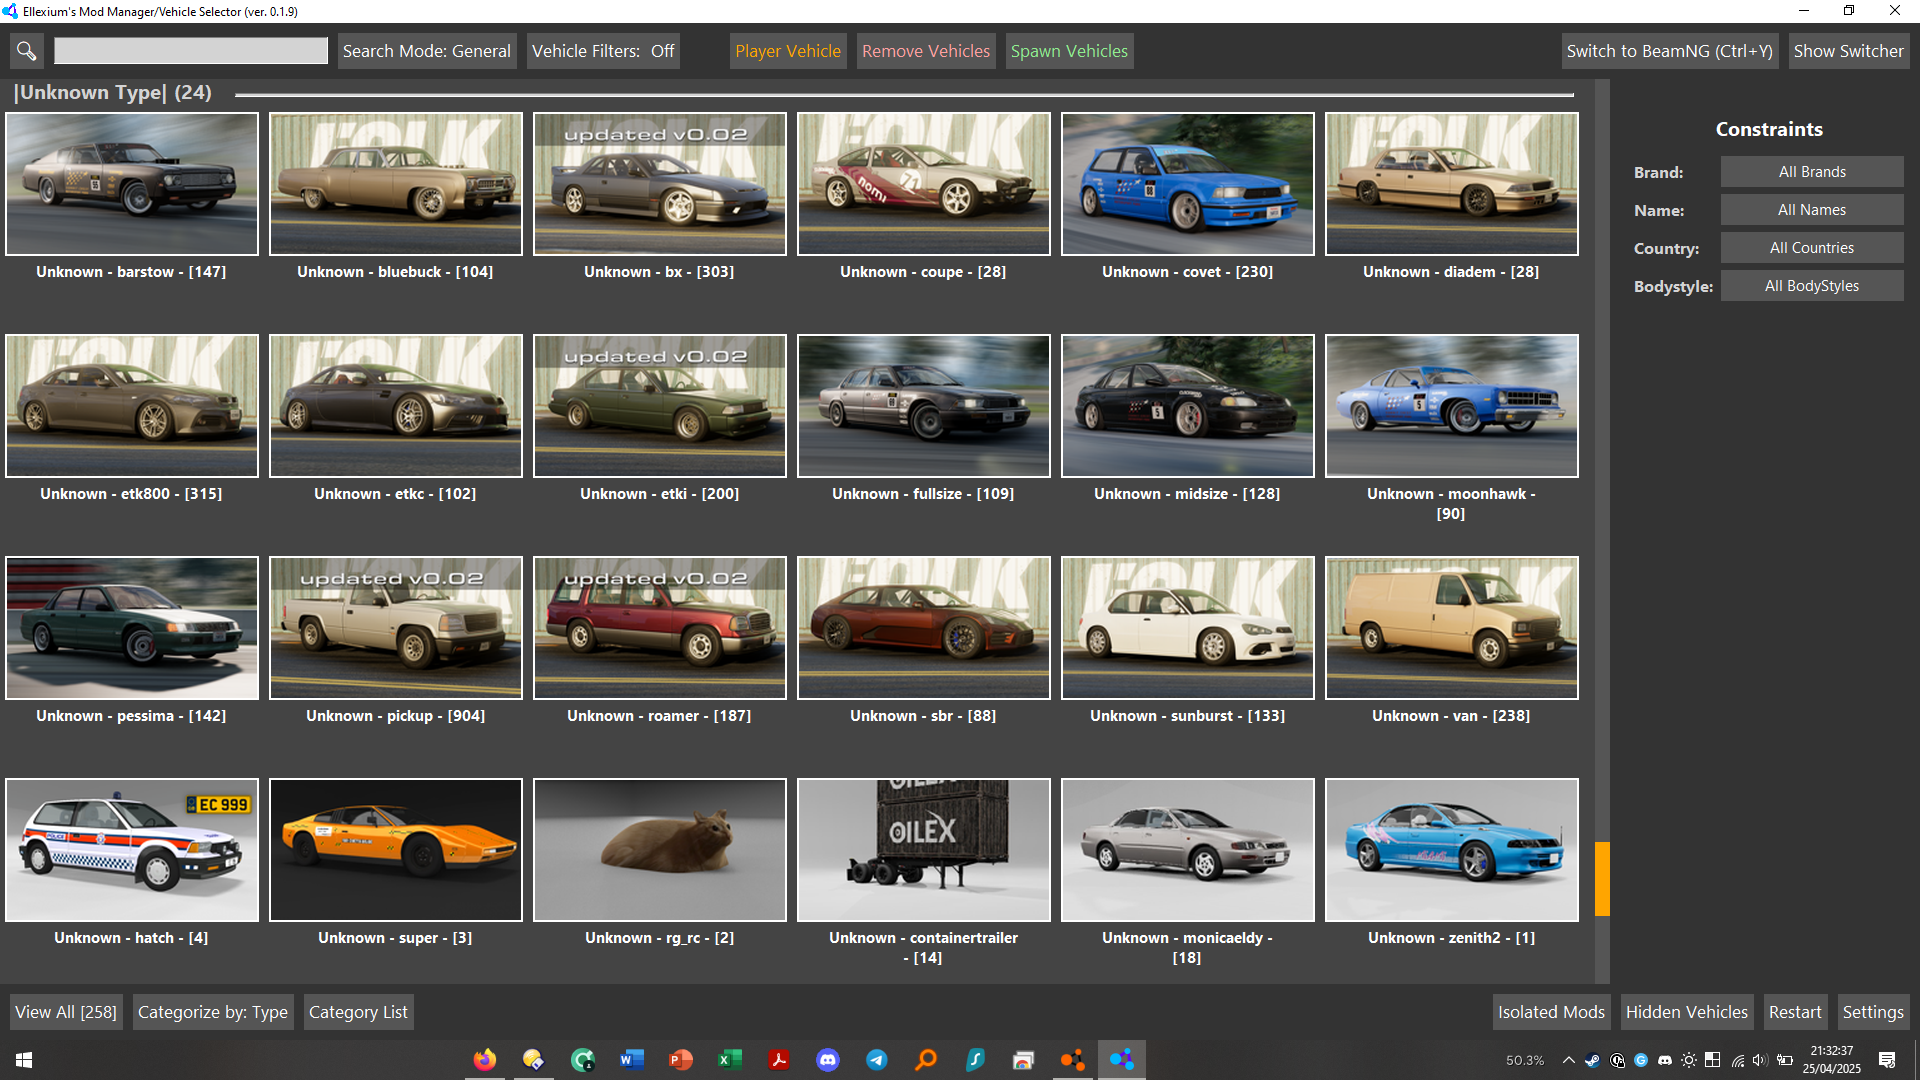
Task: Toggle Vehicle Filters Off button
Action: 603,51
